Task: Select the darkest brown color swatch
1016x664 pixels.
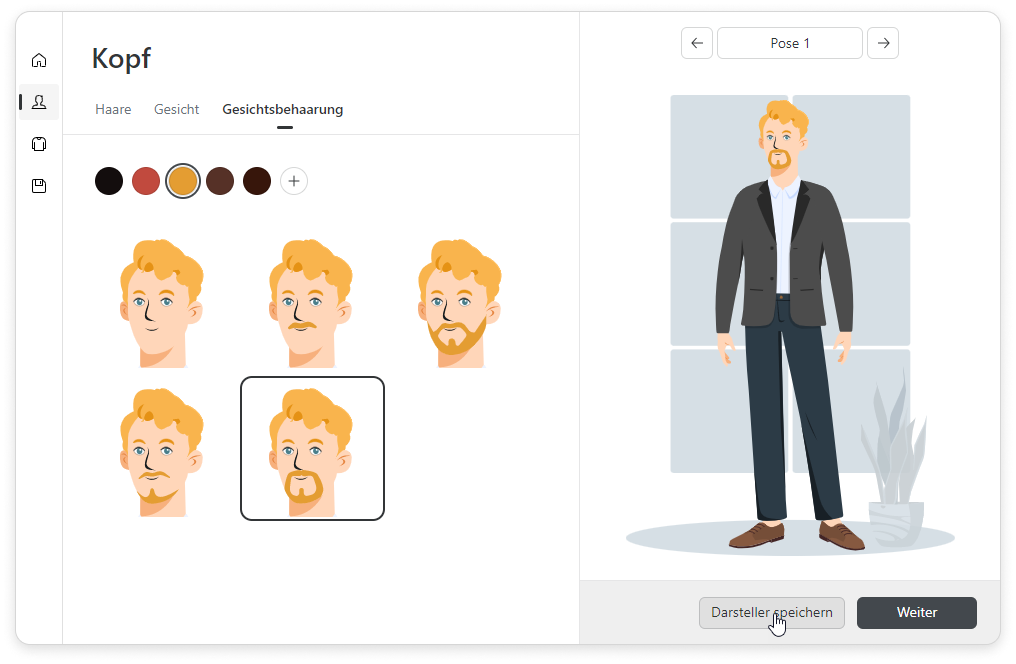Action: point(257,181)
